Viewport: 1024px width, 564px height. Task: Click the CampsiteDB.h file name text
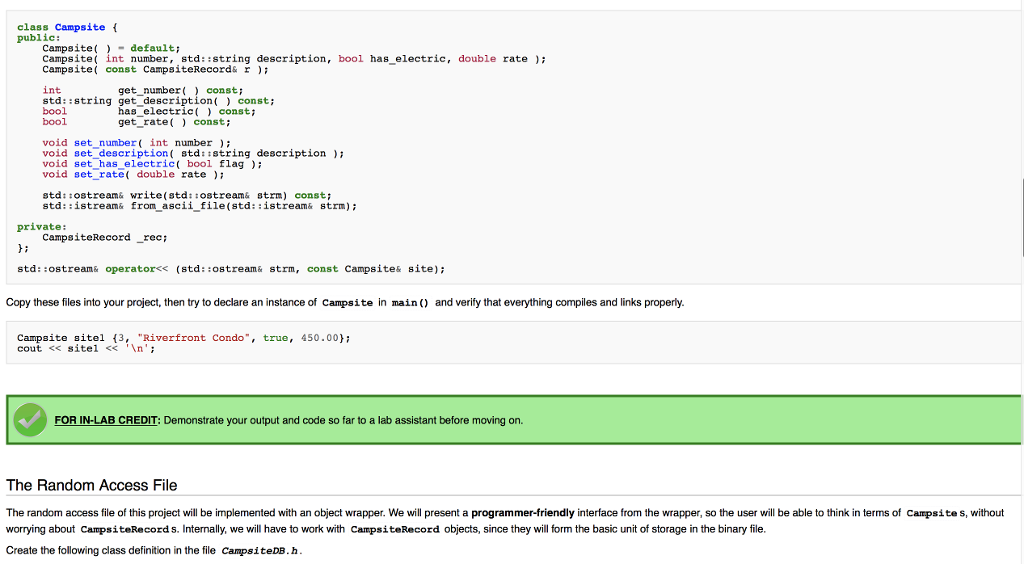[x=260, y=551]
